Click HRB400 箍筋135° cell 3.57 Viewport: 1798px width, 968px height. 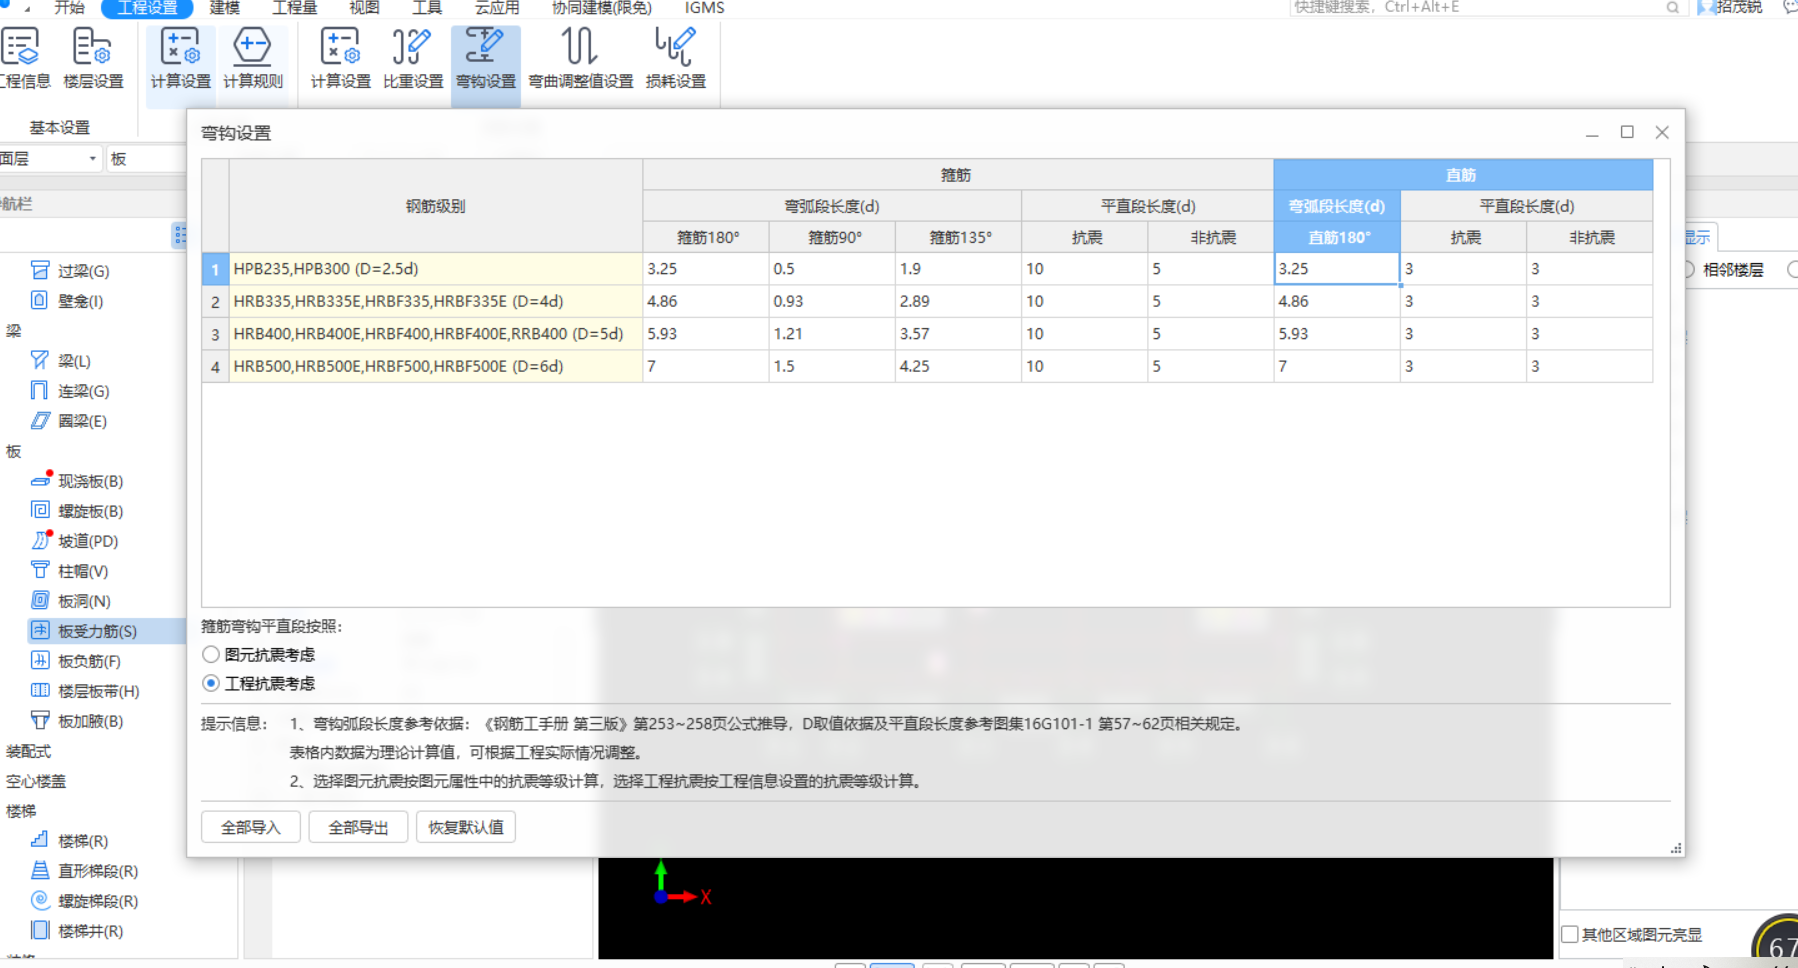point(958,333)
